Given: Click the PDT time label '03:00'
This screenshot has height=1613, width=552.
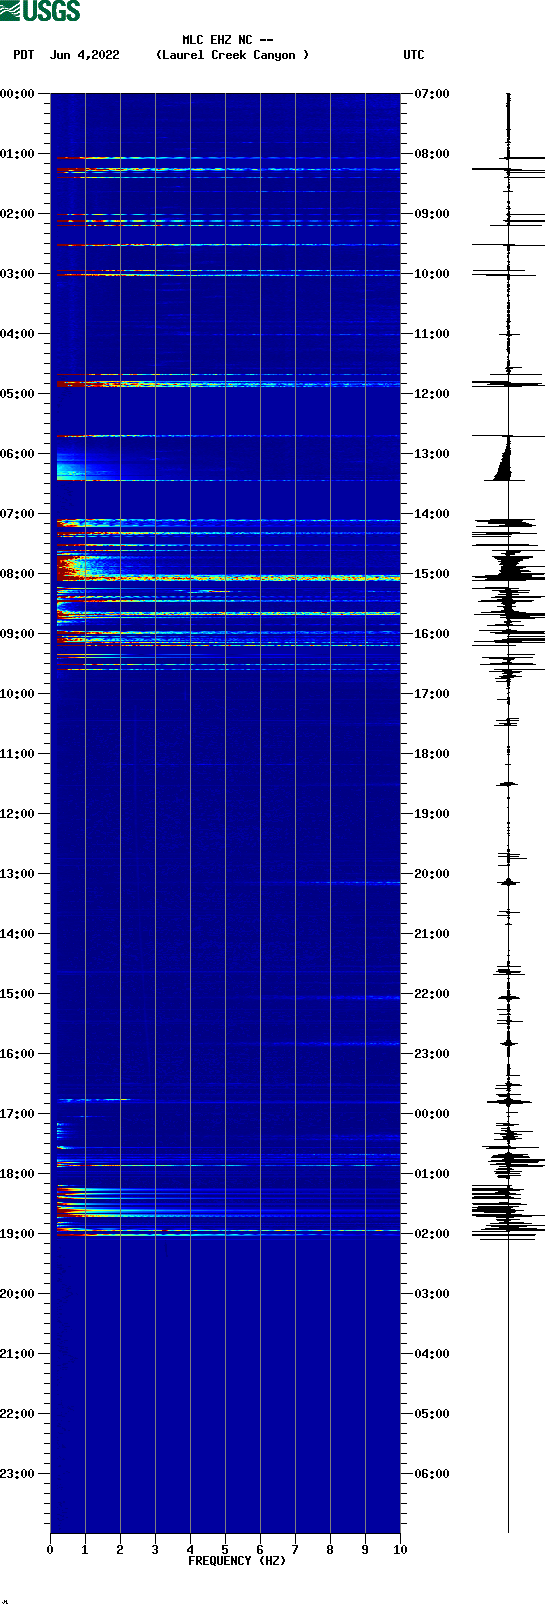Looking at the screenshot, I should point(18,274).
